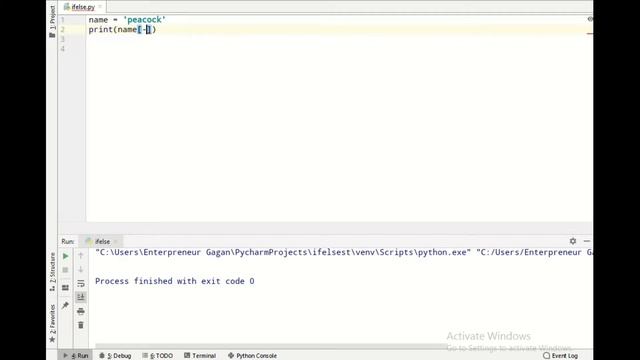Click line number 3 in the gutter

62,39
